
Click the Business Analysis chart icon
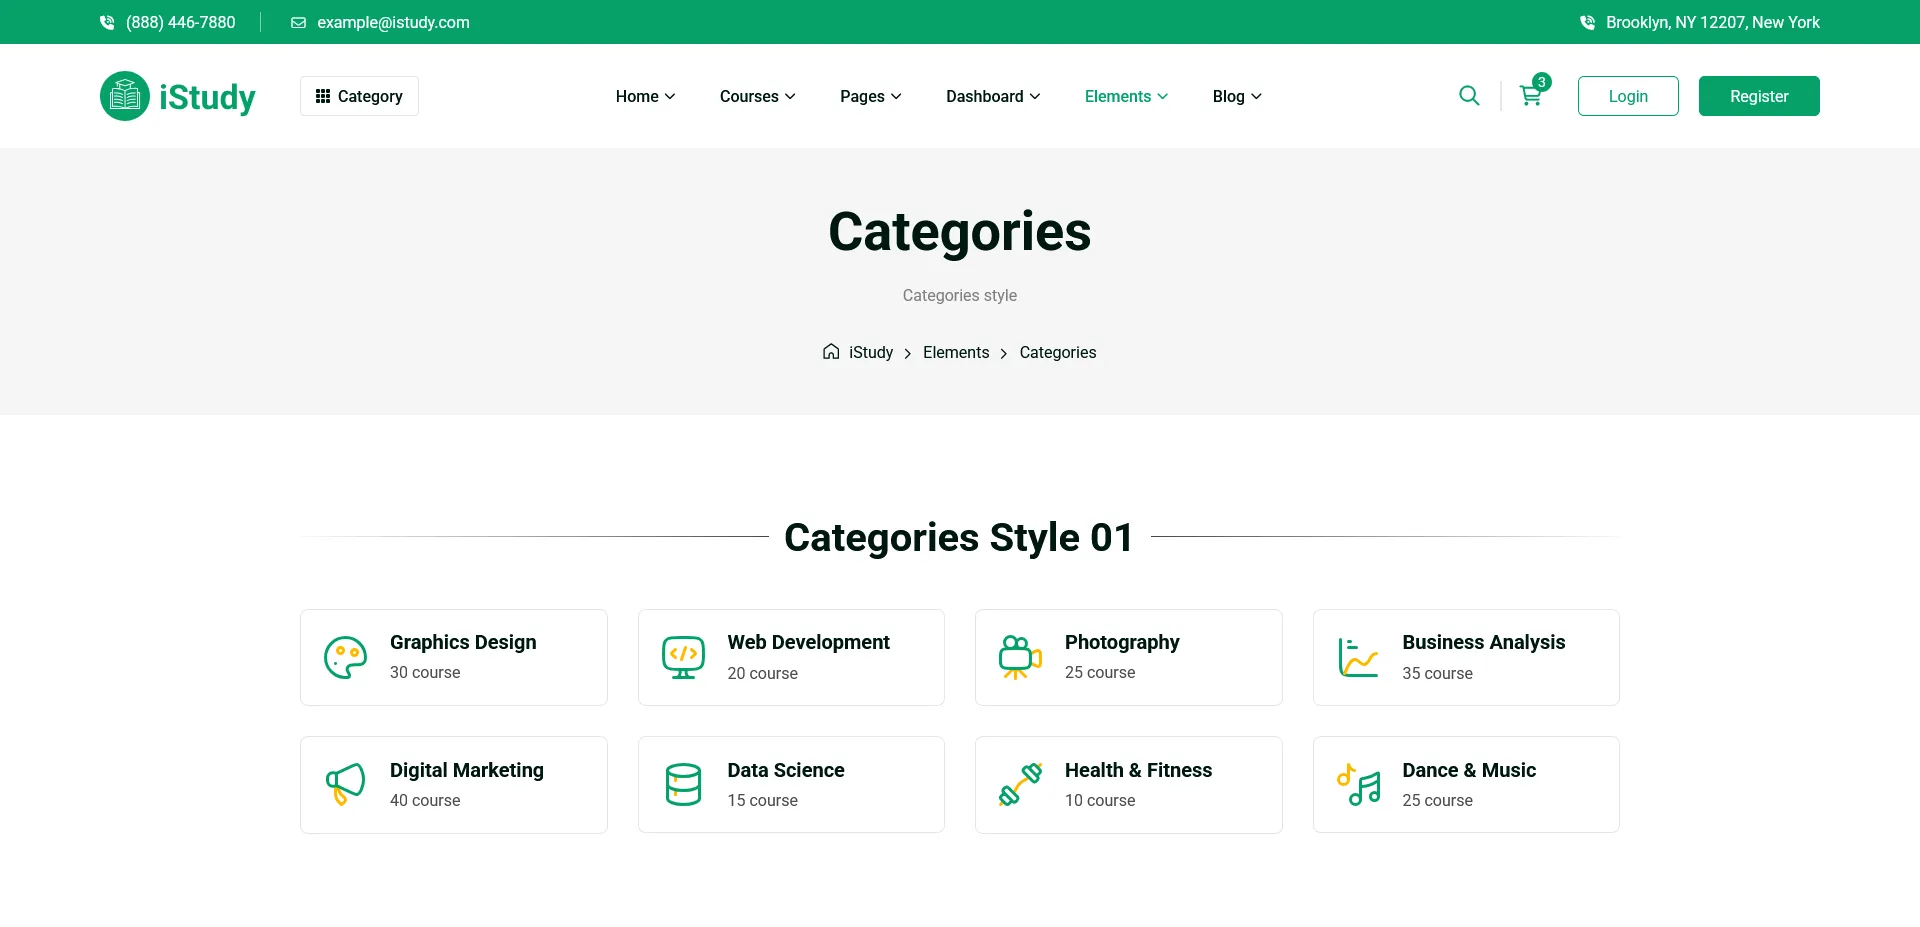1358,658
